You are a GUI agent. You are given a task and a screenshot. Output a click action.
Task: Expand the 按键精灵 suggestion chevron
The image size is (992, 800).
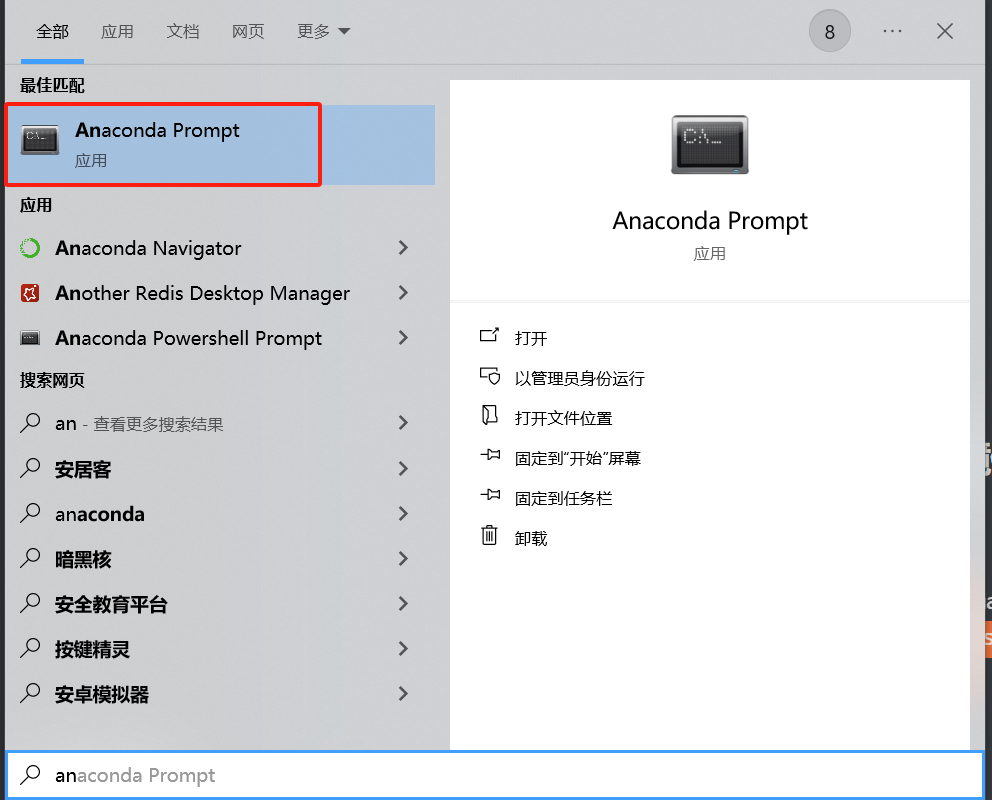[403, 649]
